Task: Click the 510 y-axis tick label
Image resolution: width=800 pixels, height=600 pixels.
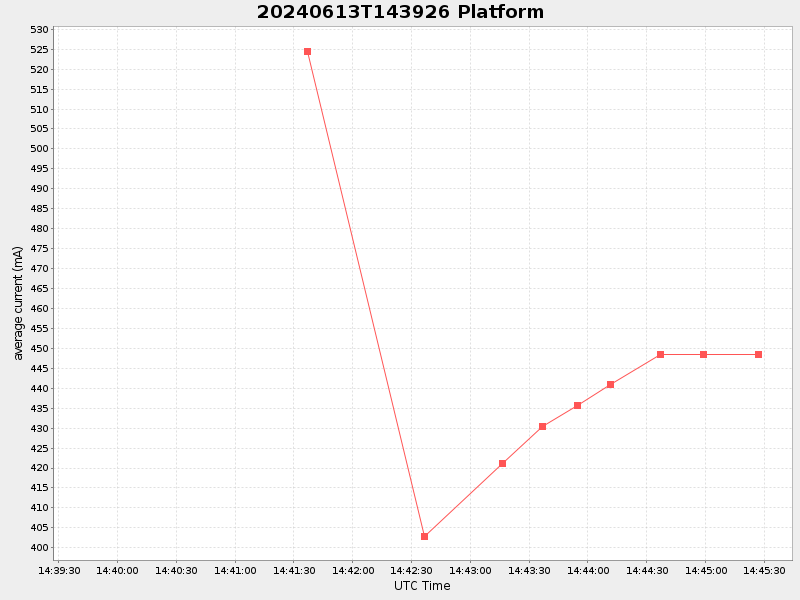Action: point(39,109)
